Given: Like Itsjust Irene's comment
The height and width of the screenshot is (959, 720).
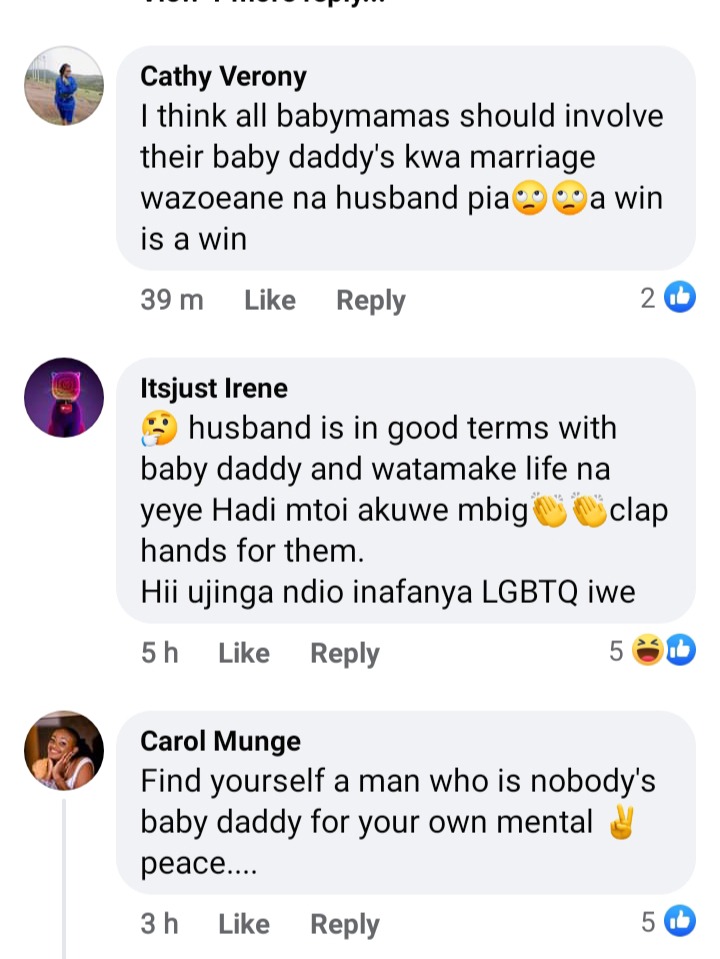Looking at the screenshot, I should point(244,653).
